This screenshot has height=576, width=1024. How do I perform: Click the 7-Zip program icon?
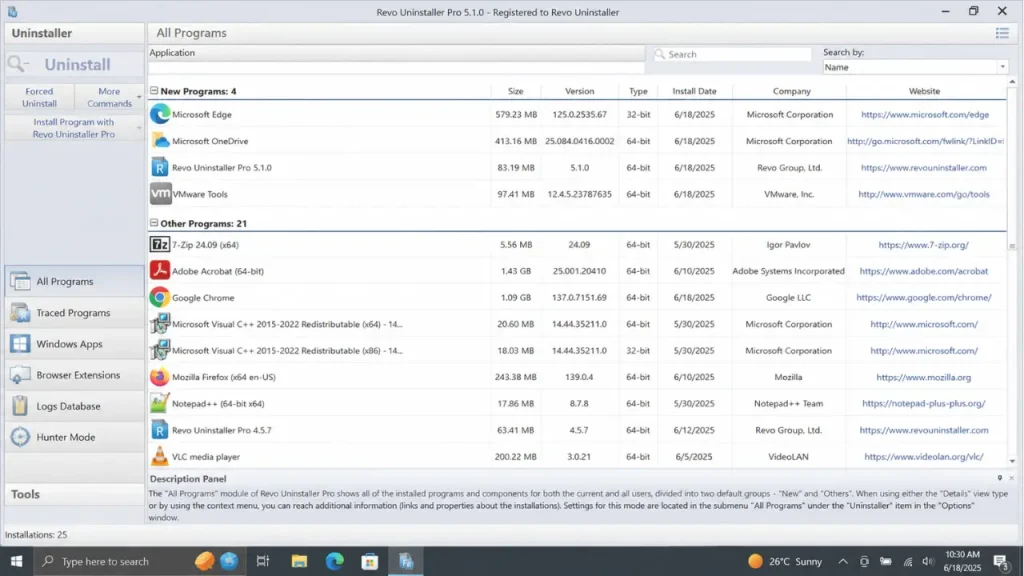click(x=159, y=245)
